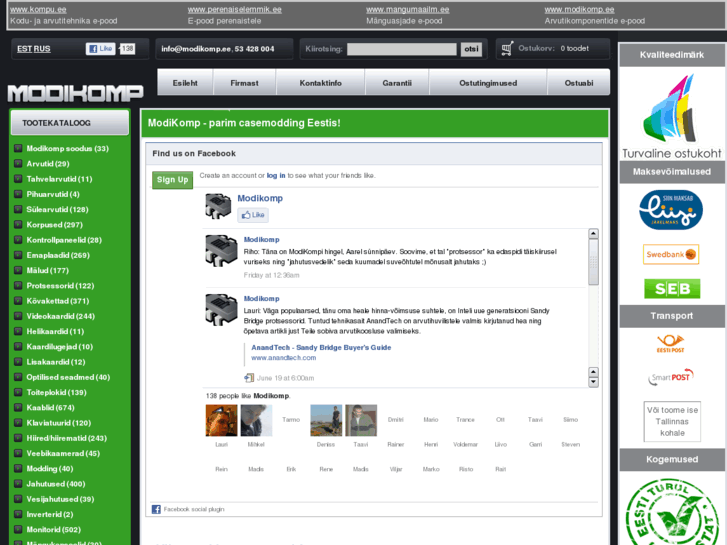The image size is (727, 545).
Task: Click bullet icon beside Korpused (297)
Action: (x=18, y=224)
